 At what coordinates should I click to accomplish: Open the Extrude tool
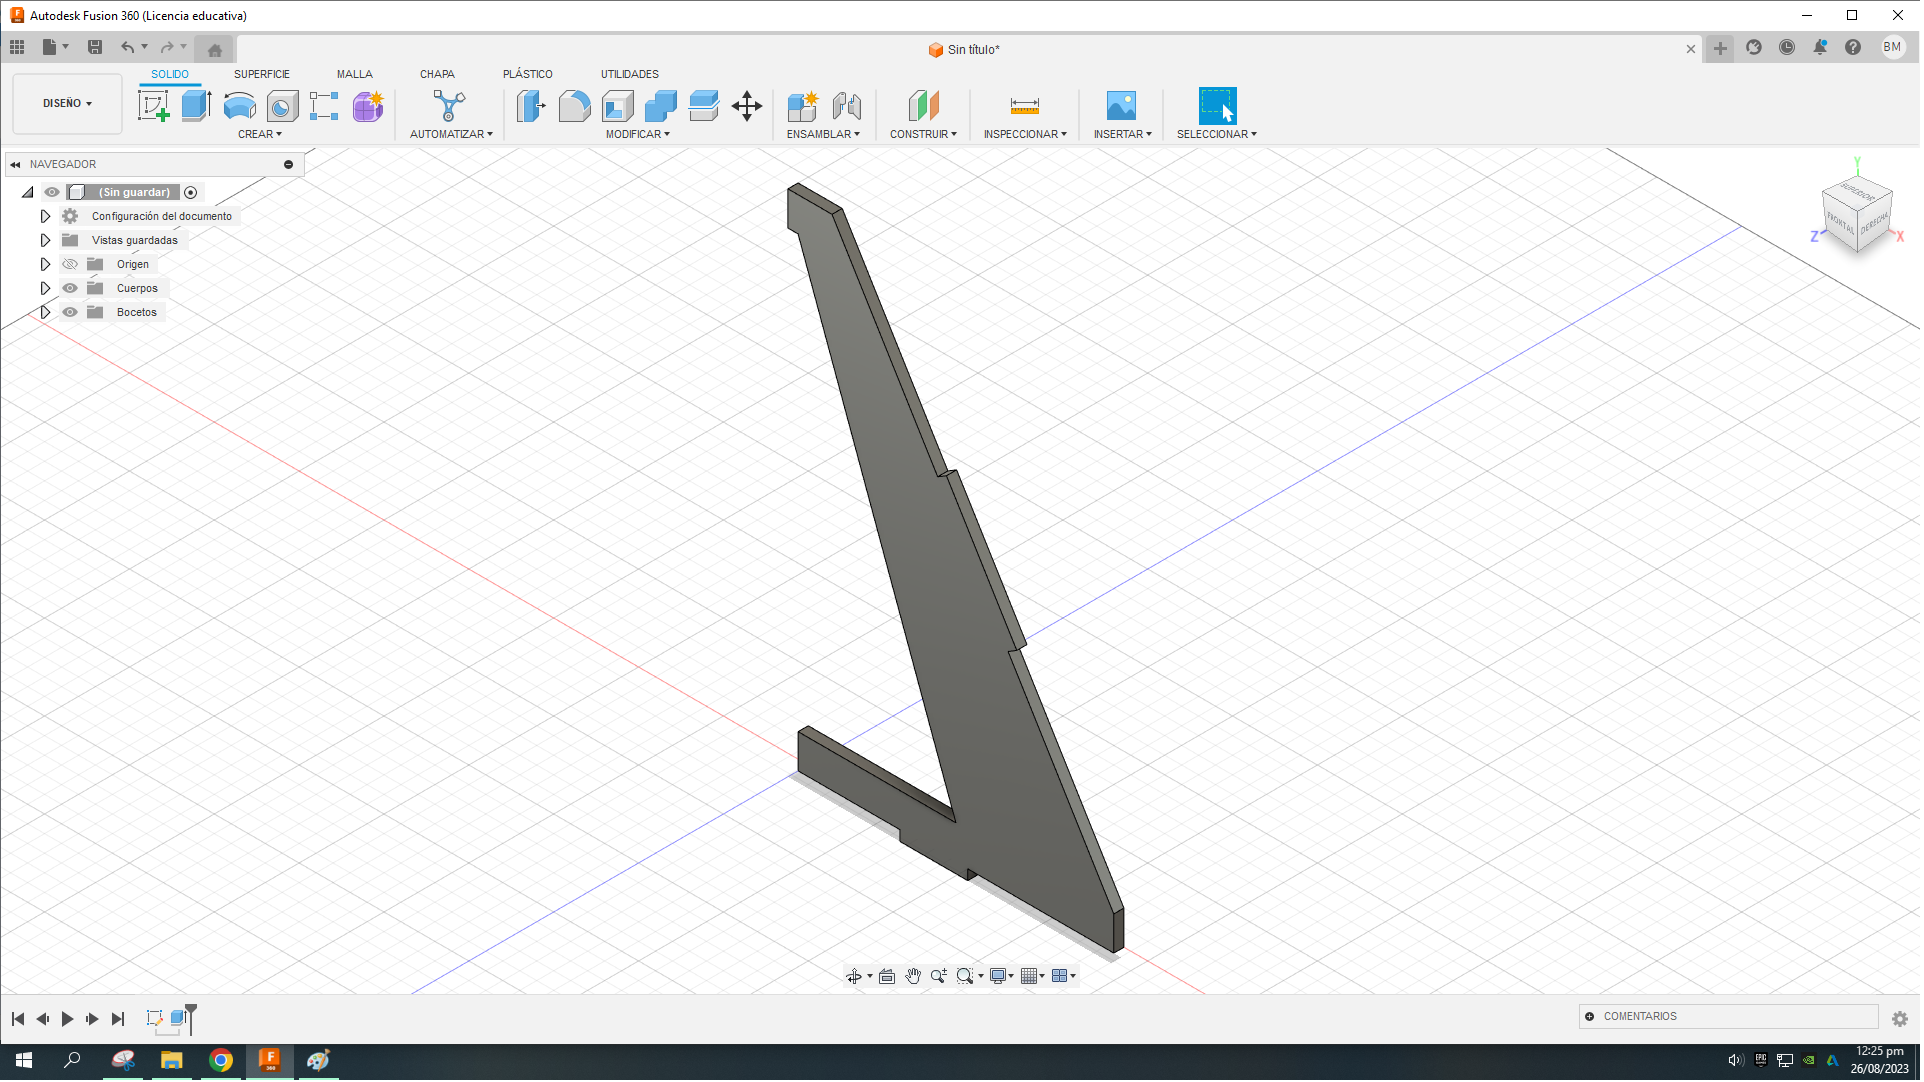194,105
